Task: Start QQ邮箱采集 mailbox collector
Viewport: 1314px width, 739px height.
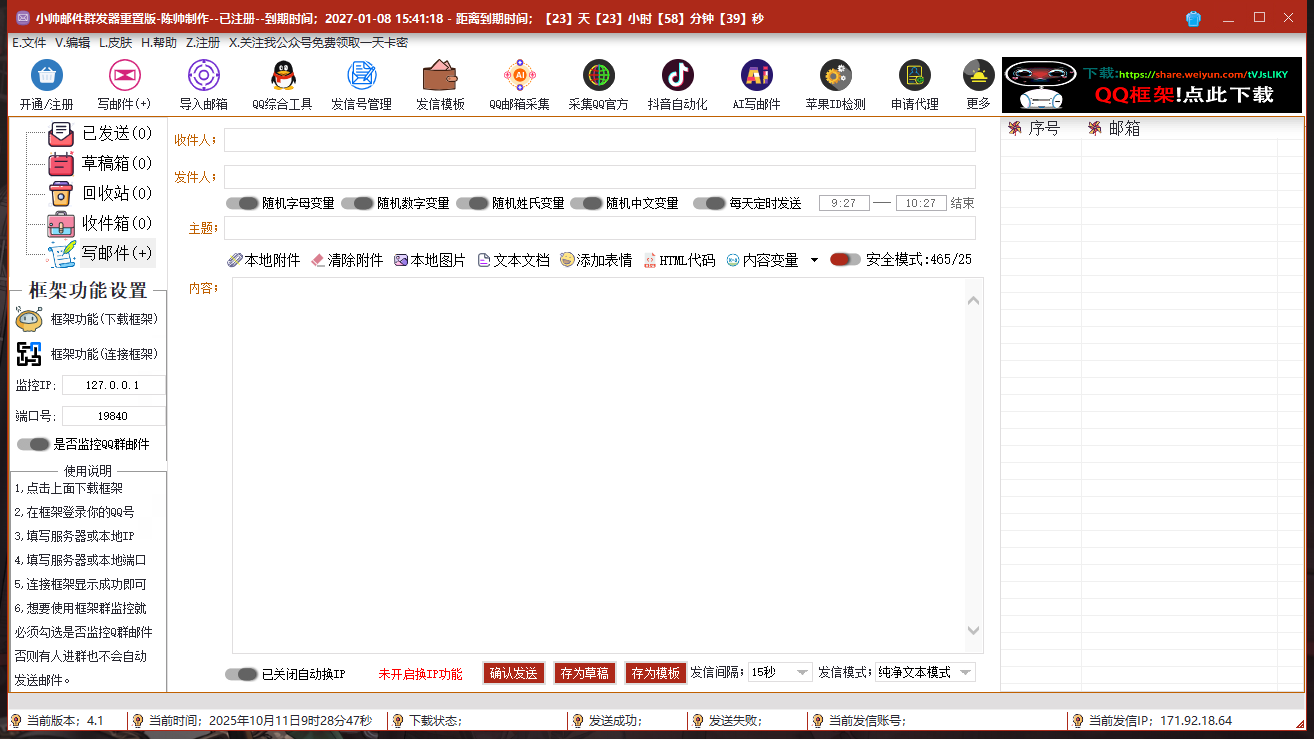Action: point(519,84)
